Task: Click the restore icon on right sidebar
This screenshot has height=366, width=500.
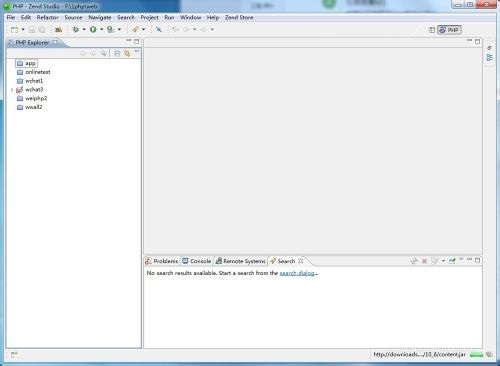Action: click(490, 48)
